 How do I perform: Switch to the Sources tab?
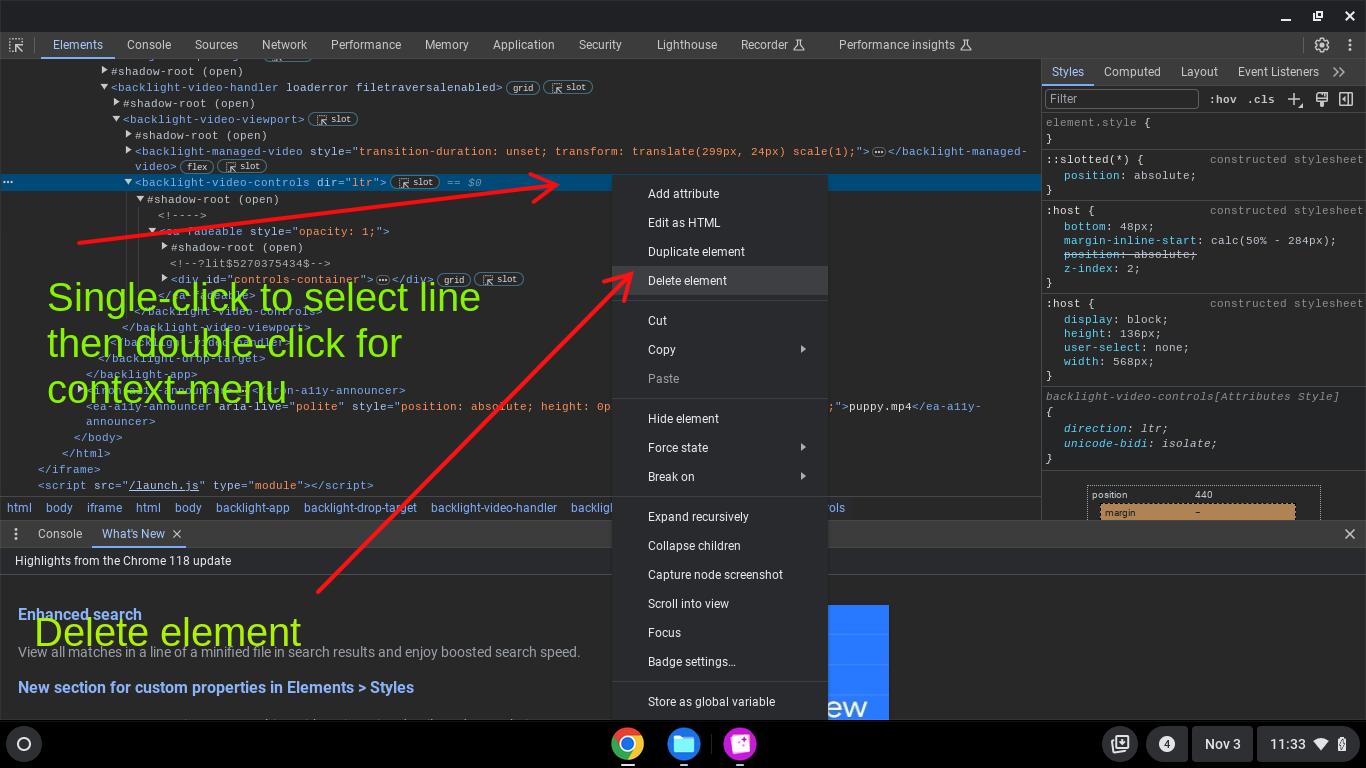(x=216, y=45)
